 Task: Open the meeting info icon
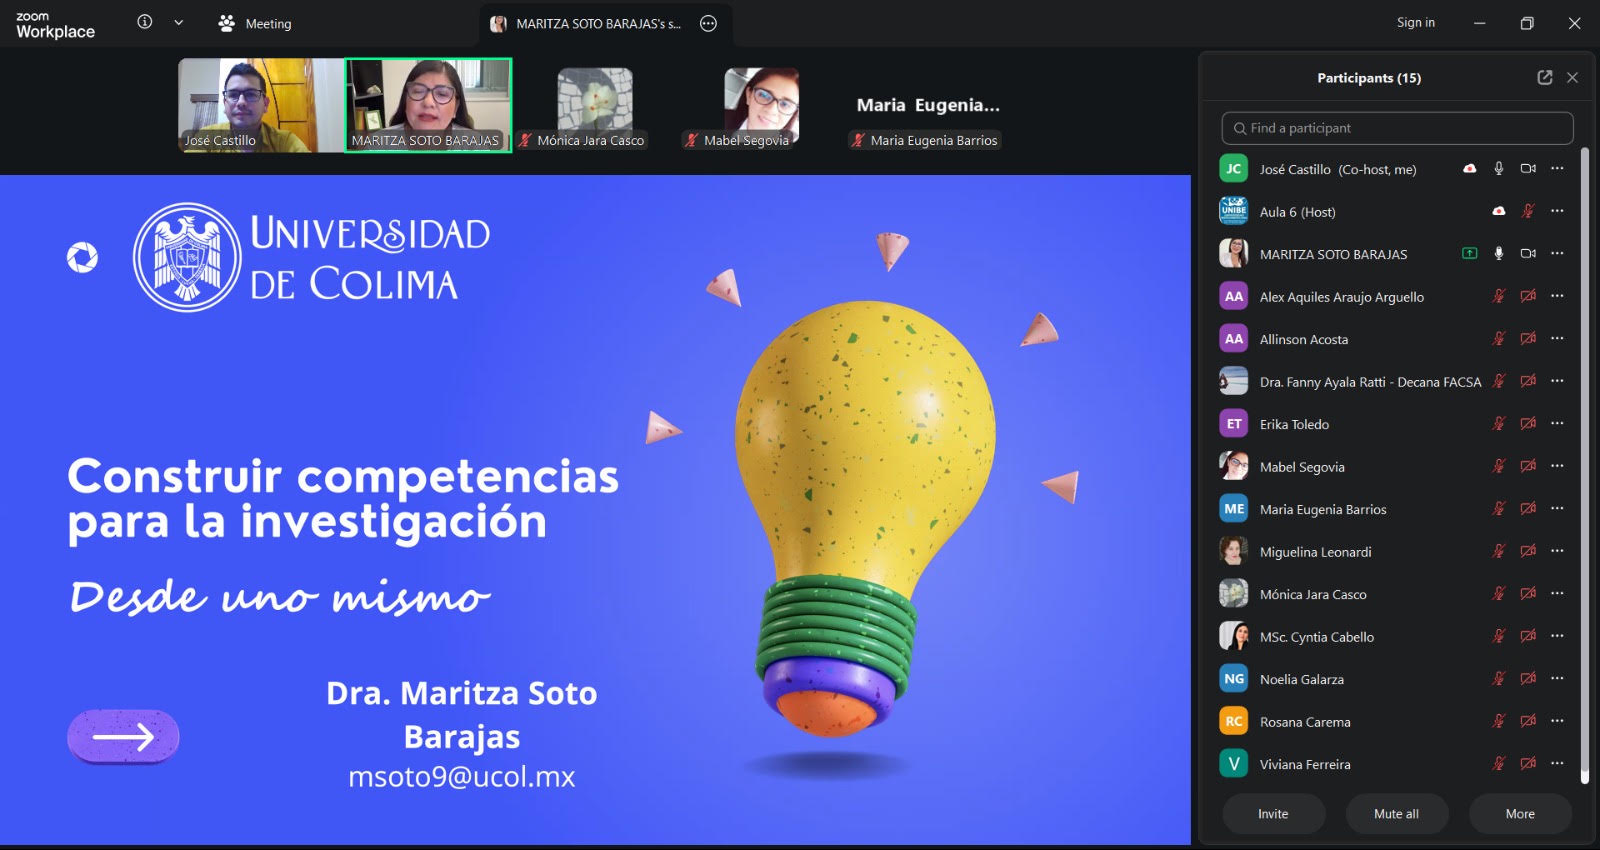coord(145,22)
